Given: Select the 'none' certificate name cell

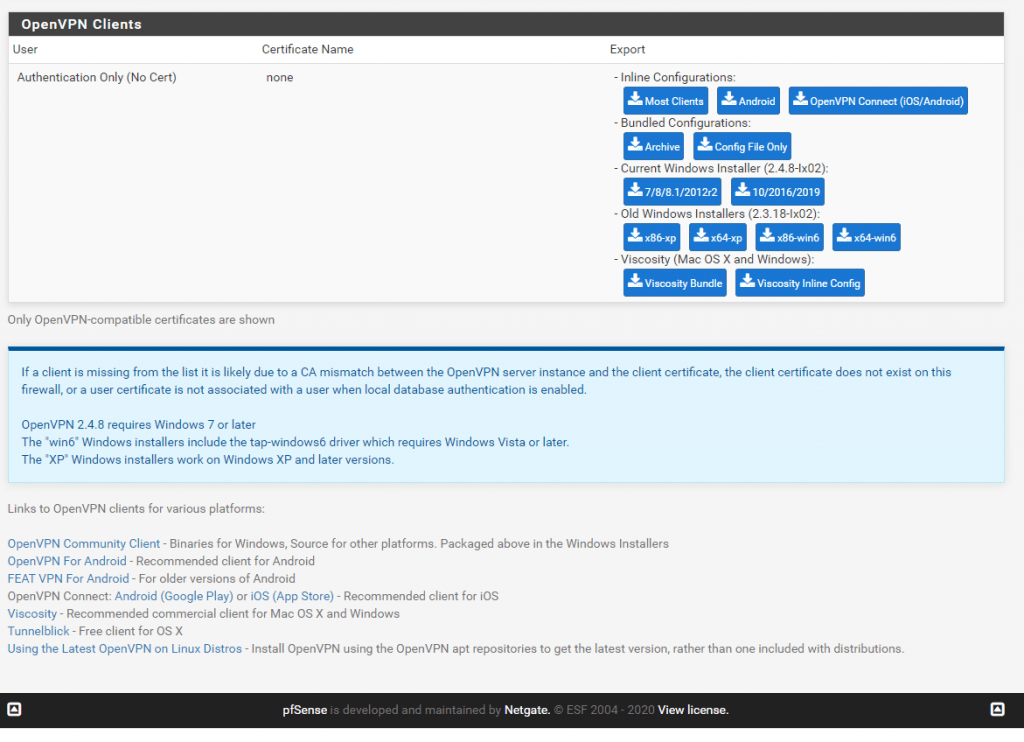Looking at the screenshot, I should tap(280, 77).
